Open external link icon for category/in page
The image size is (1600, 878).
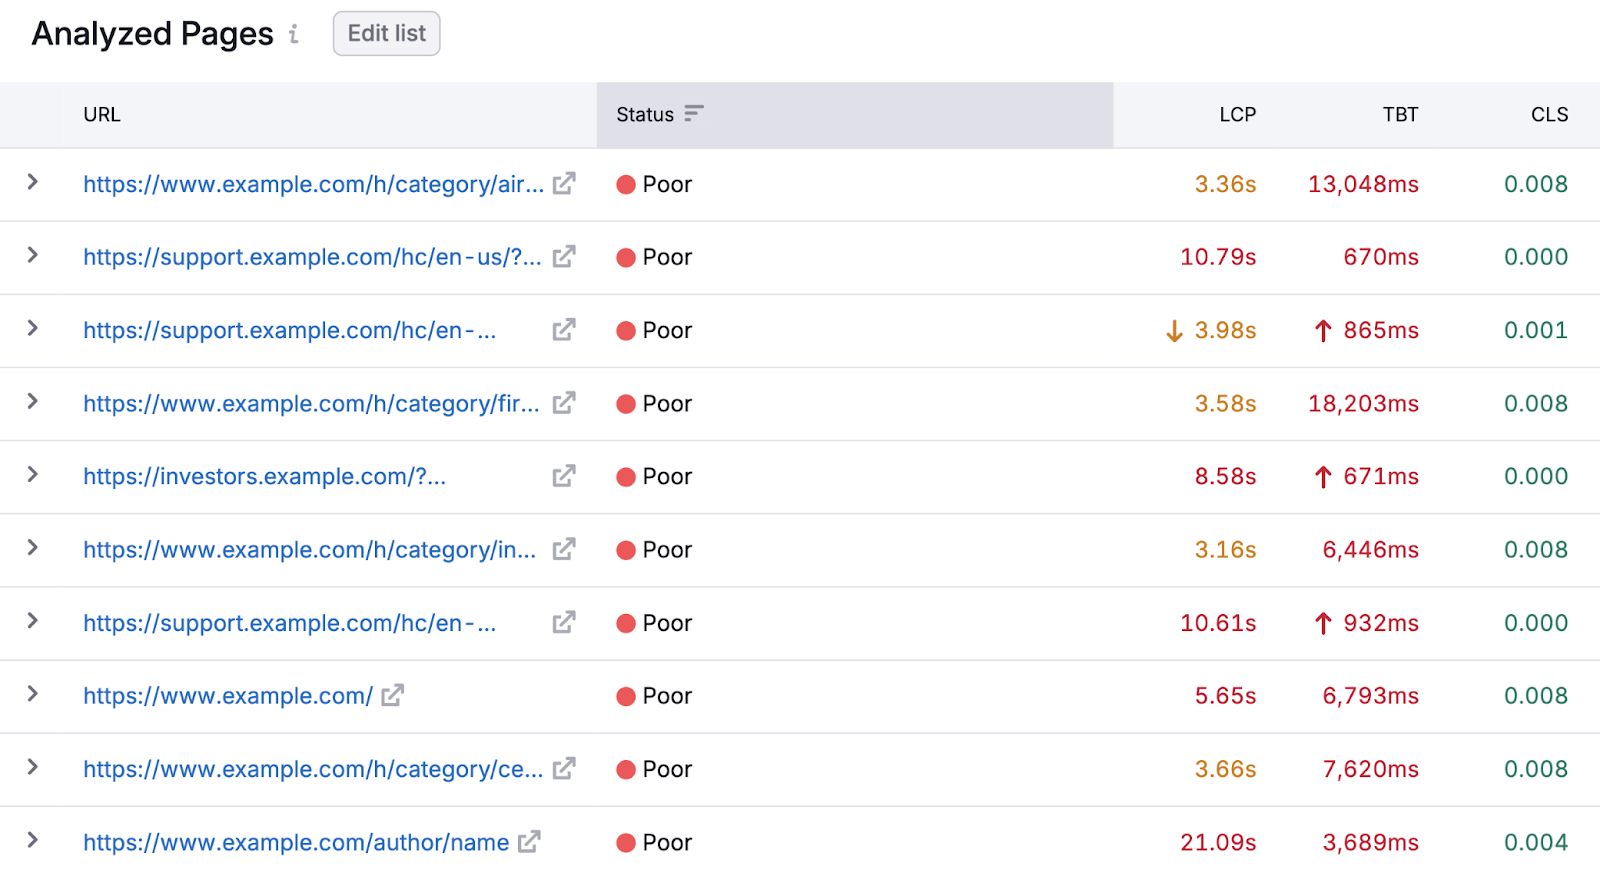pyautogui.click(x=564, y=549)
